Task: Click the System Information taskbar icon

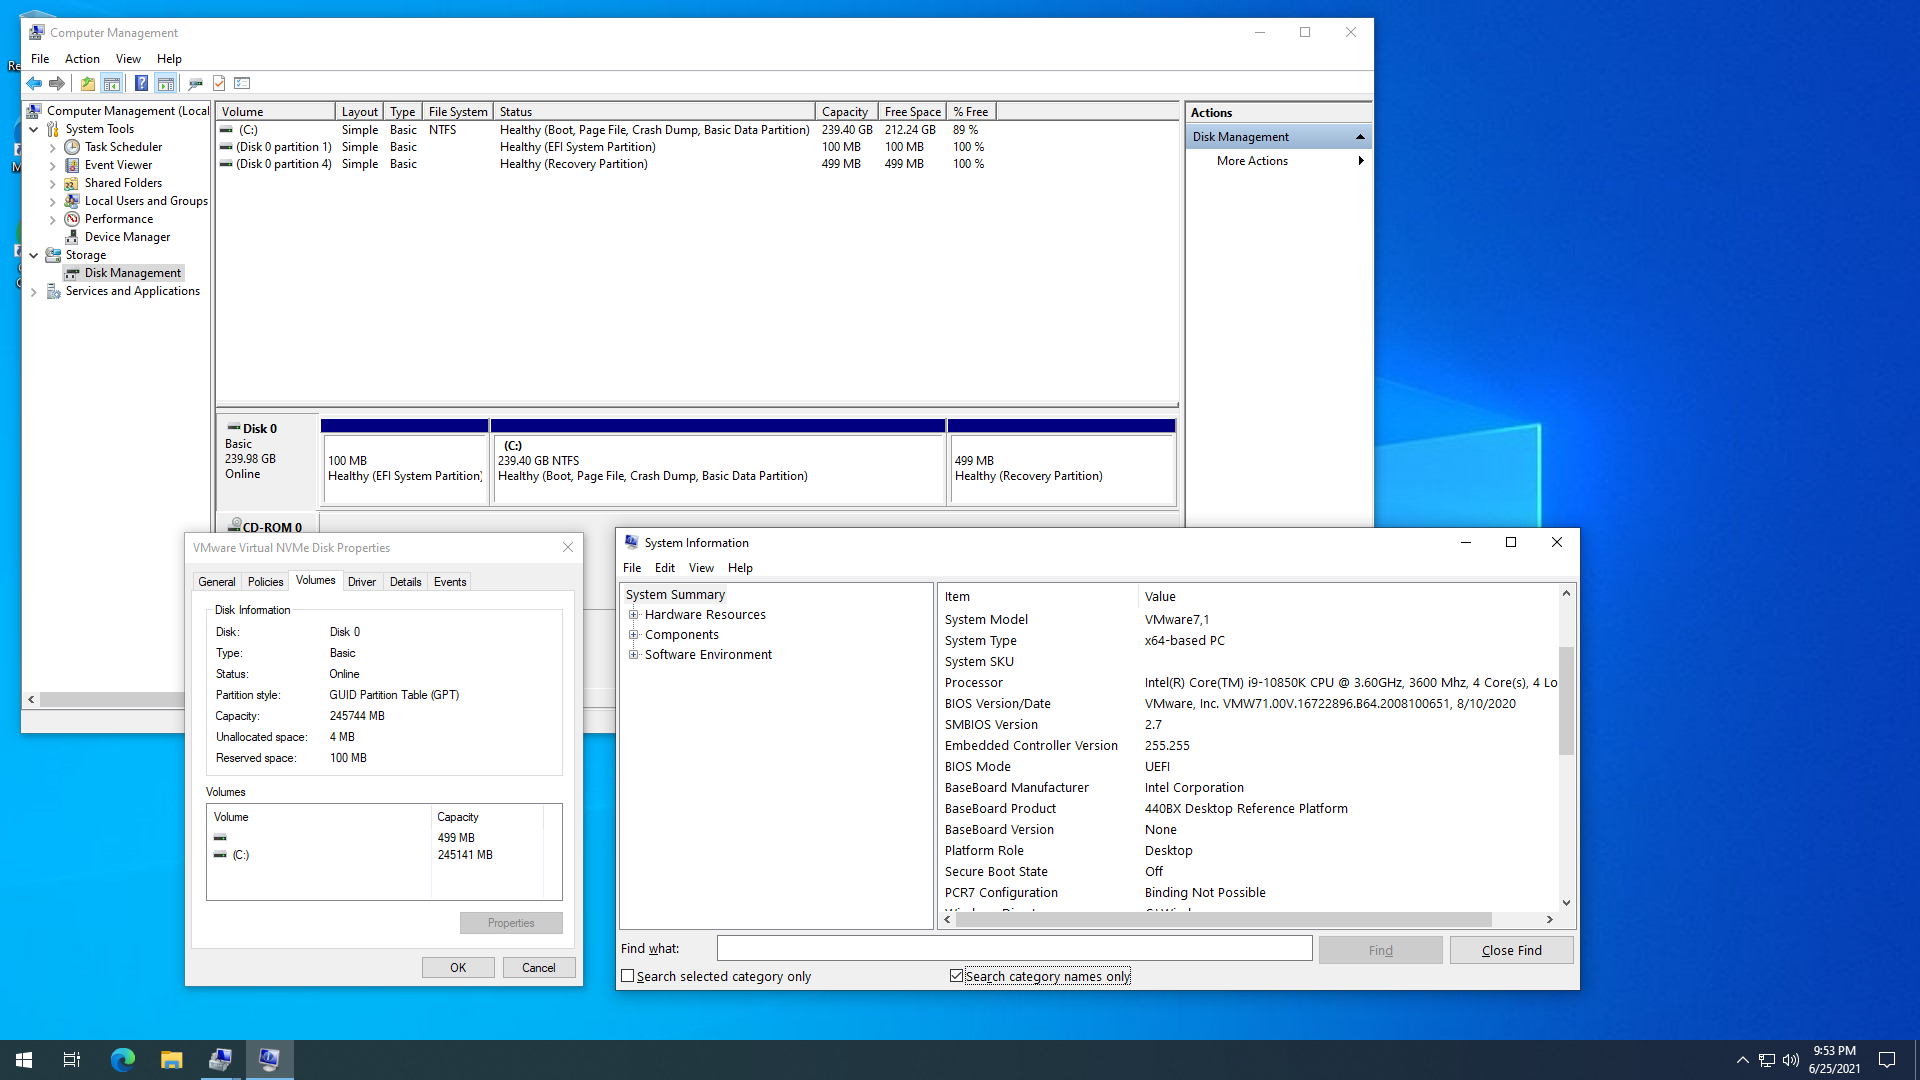Action: (x=269, y=1060)
